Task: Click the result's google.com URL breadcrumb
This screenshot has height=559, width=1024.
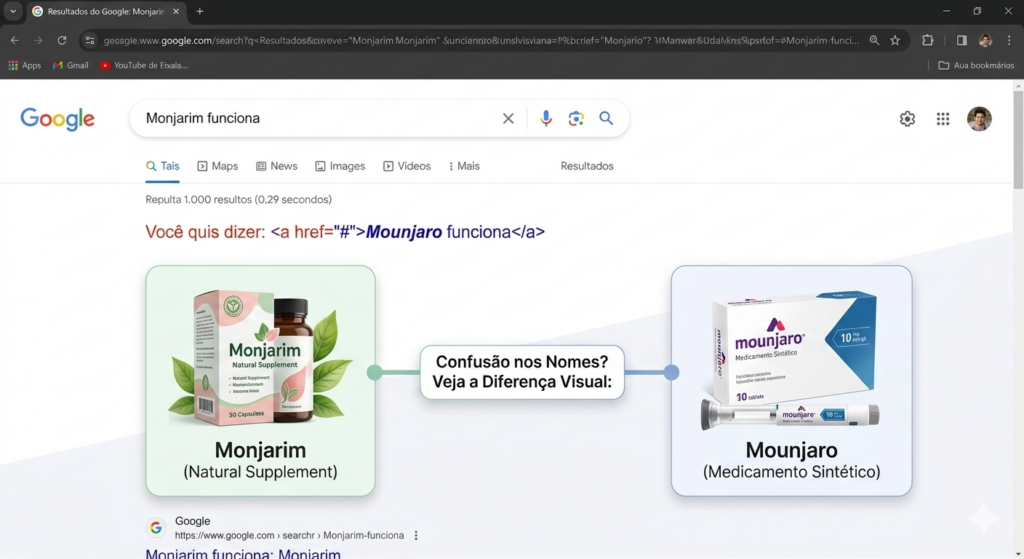Action: [x=289, y=535]
